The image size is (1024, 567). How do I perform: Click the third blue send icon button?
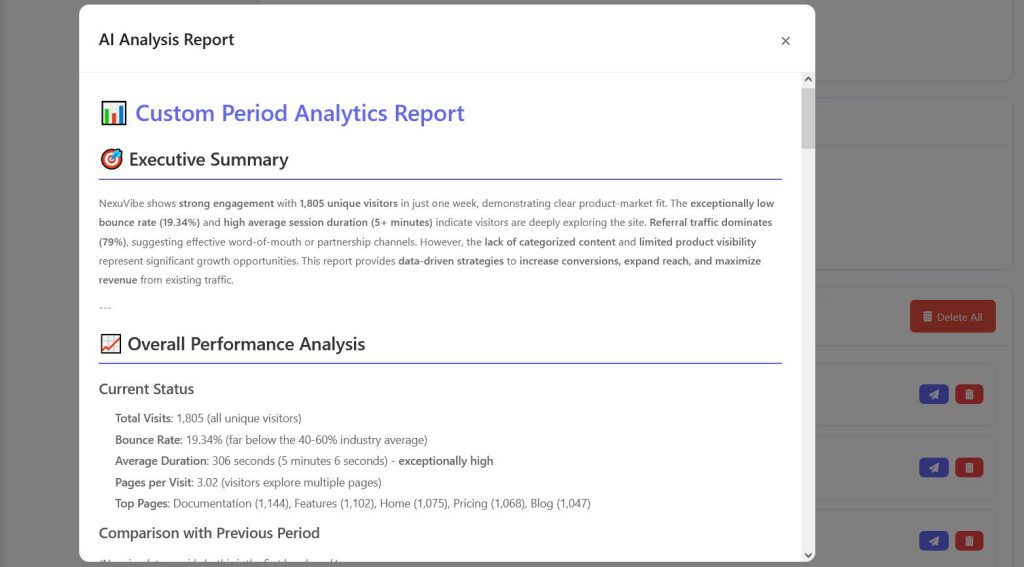(933, 540)
